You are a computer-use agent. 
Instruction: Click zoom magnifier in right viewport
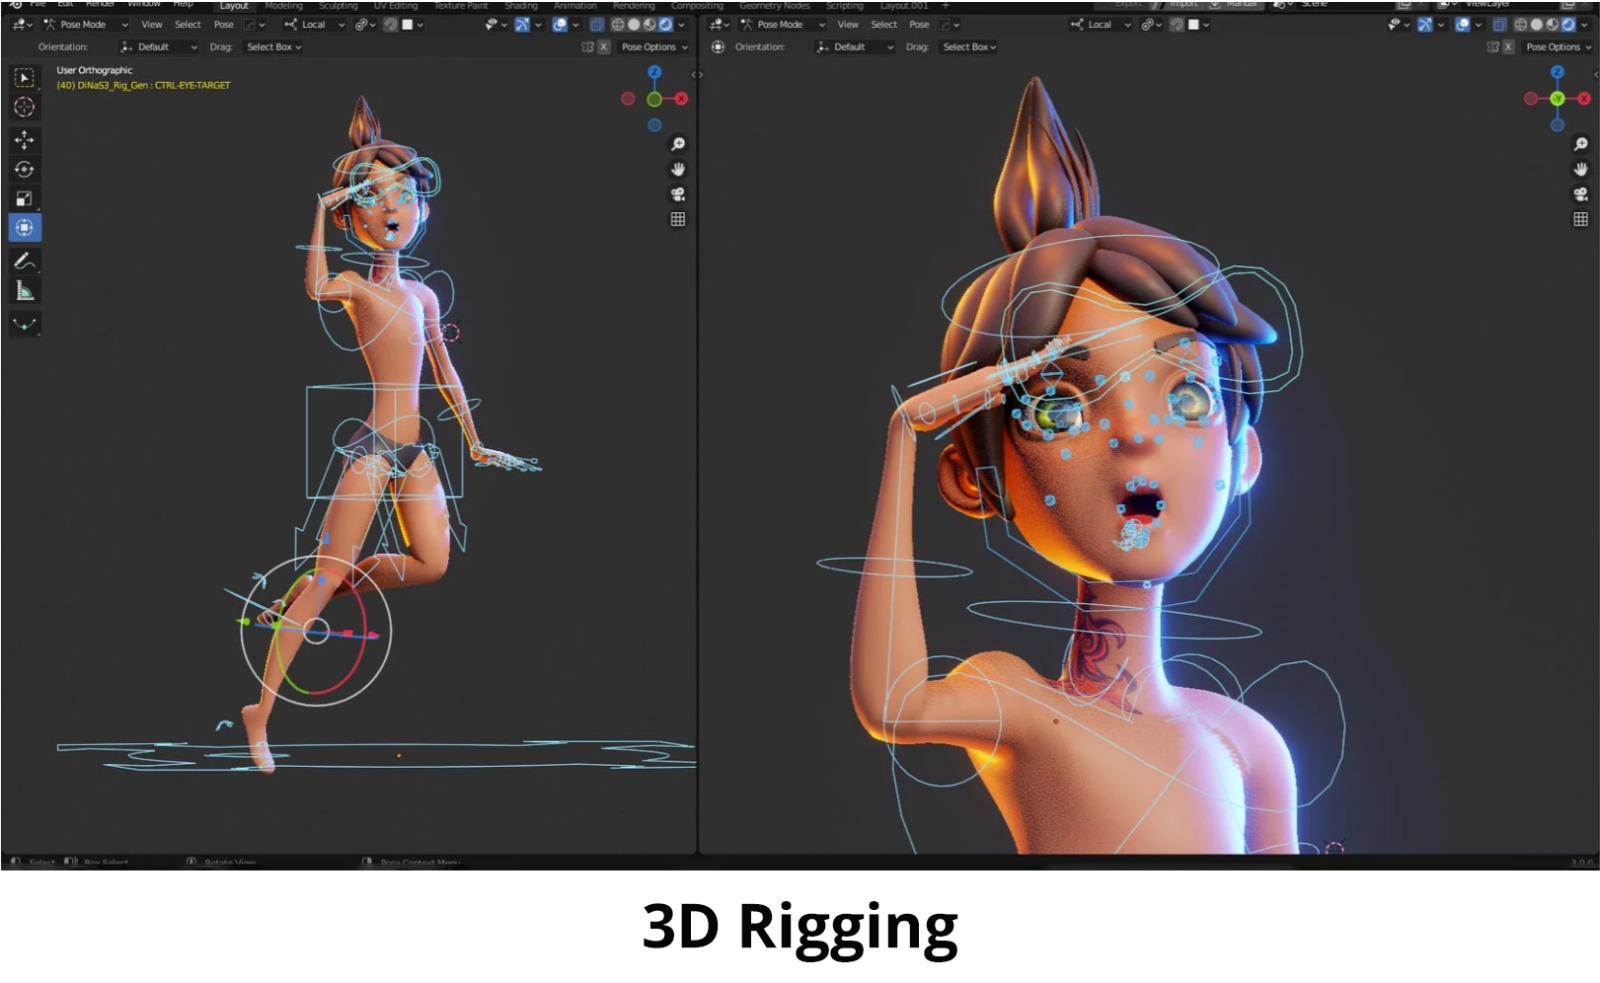pos(1581,144)
